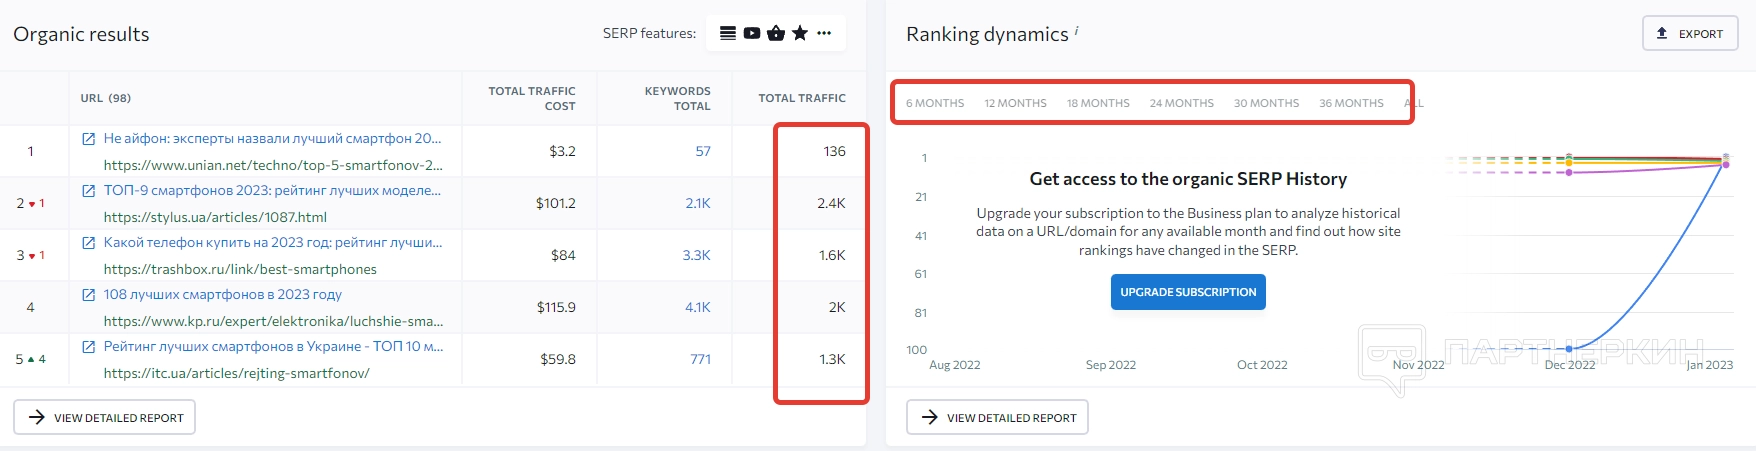1756x451 pixels.
Task: Click the Ranking dynamics info icon
Action: coord(1077,31)
